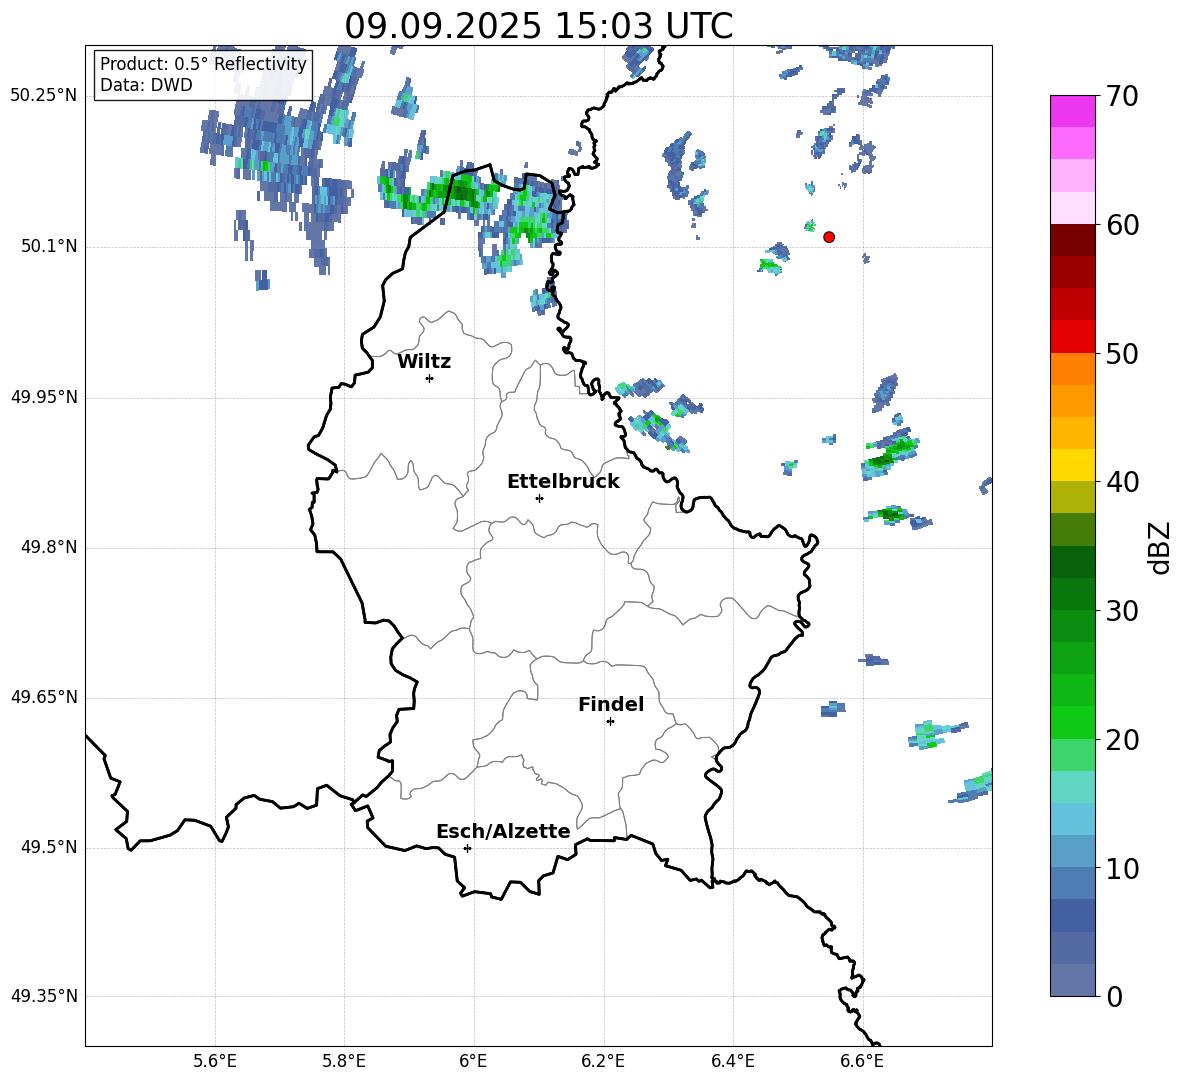Image resolution: width=1184 pixels, height=1081 pixels.
Task: Click the 50.25°N latitude label
Action: tap(44, 96)
